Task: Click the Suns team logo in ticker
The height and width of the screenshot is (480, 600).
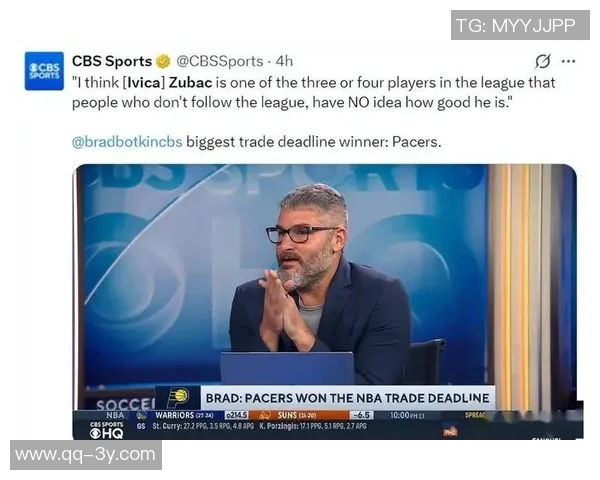Action: 265,415
